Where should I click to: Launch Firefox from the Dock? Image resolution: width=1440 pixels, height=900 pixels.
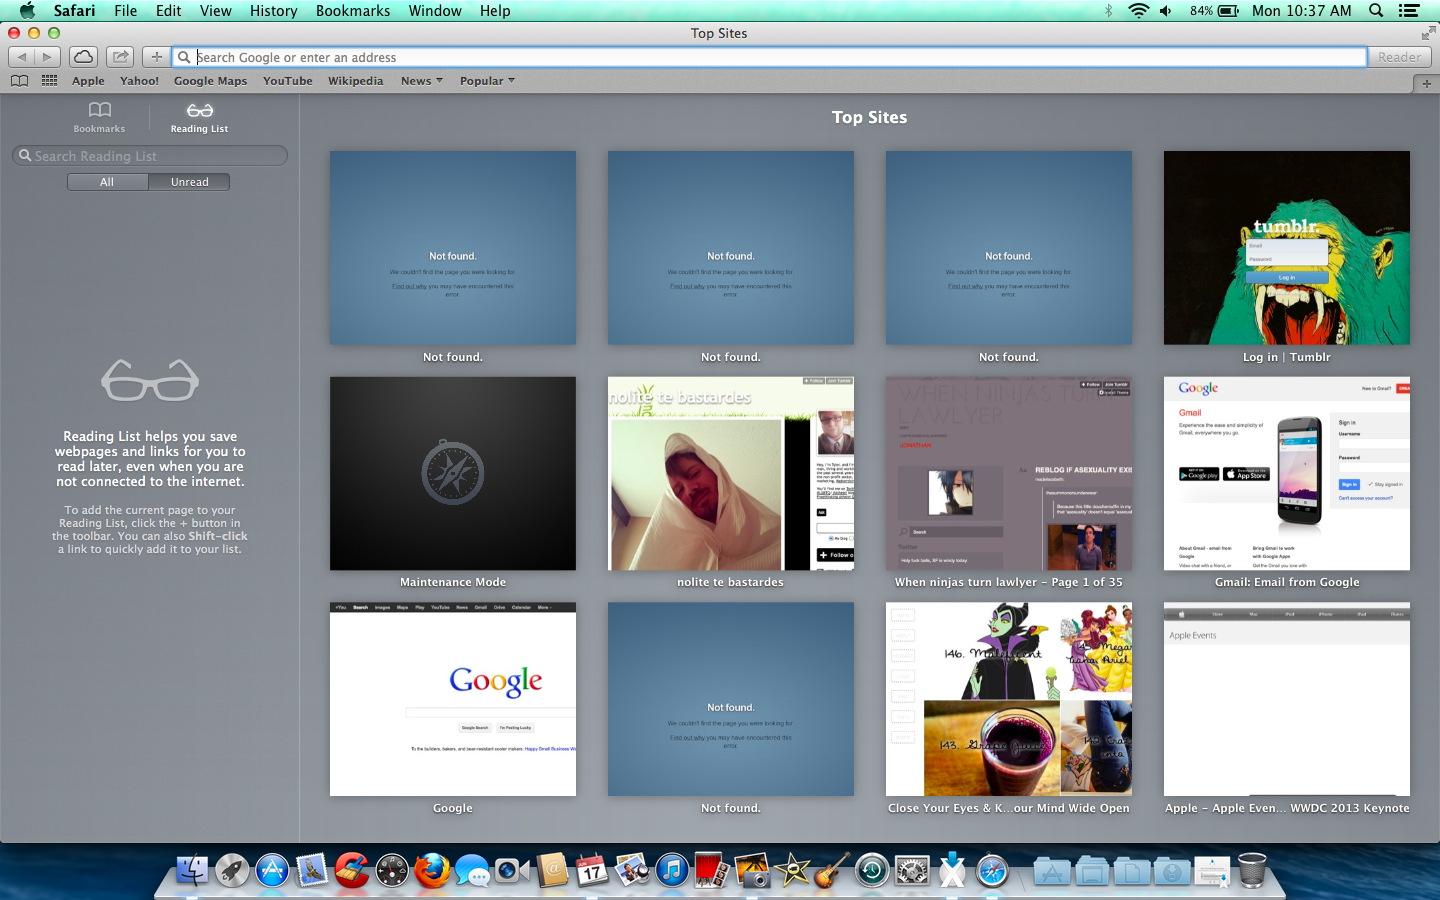pos(432,871)
